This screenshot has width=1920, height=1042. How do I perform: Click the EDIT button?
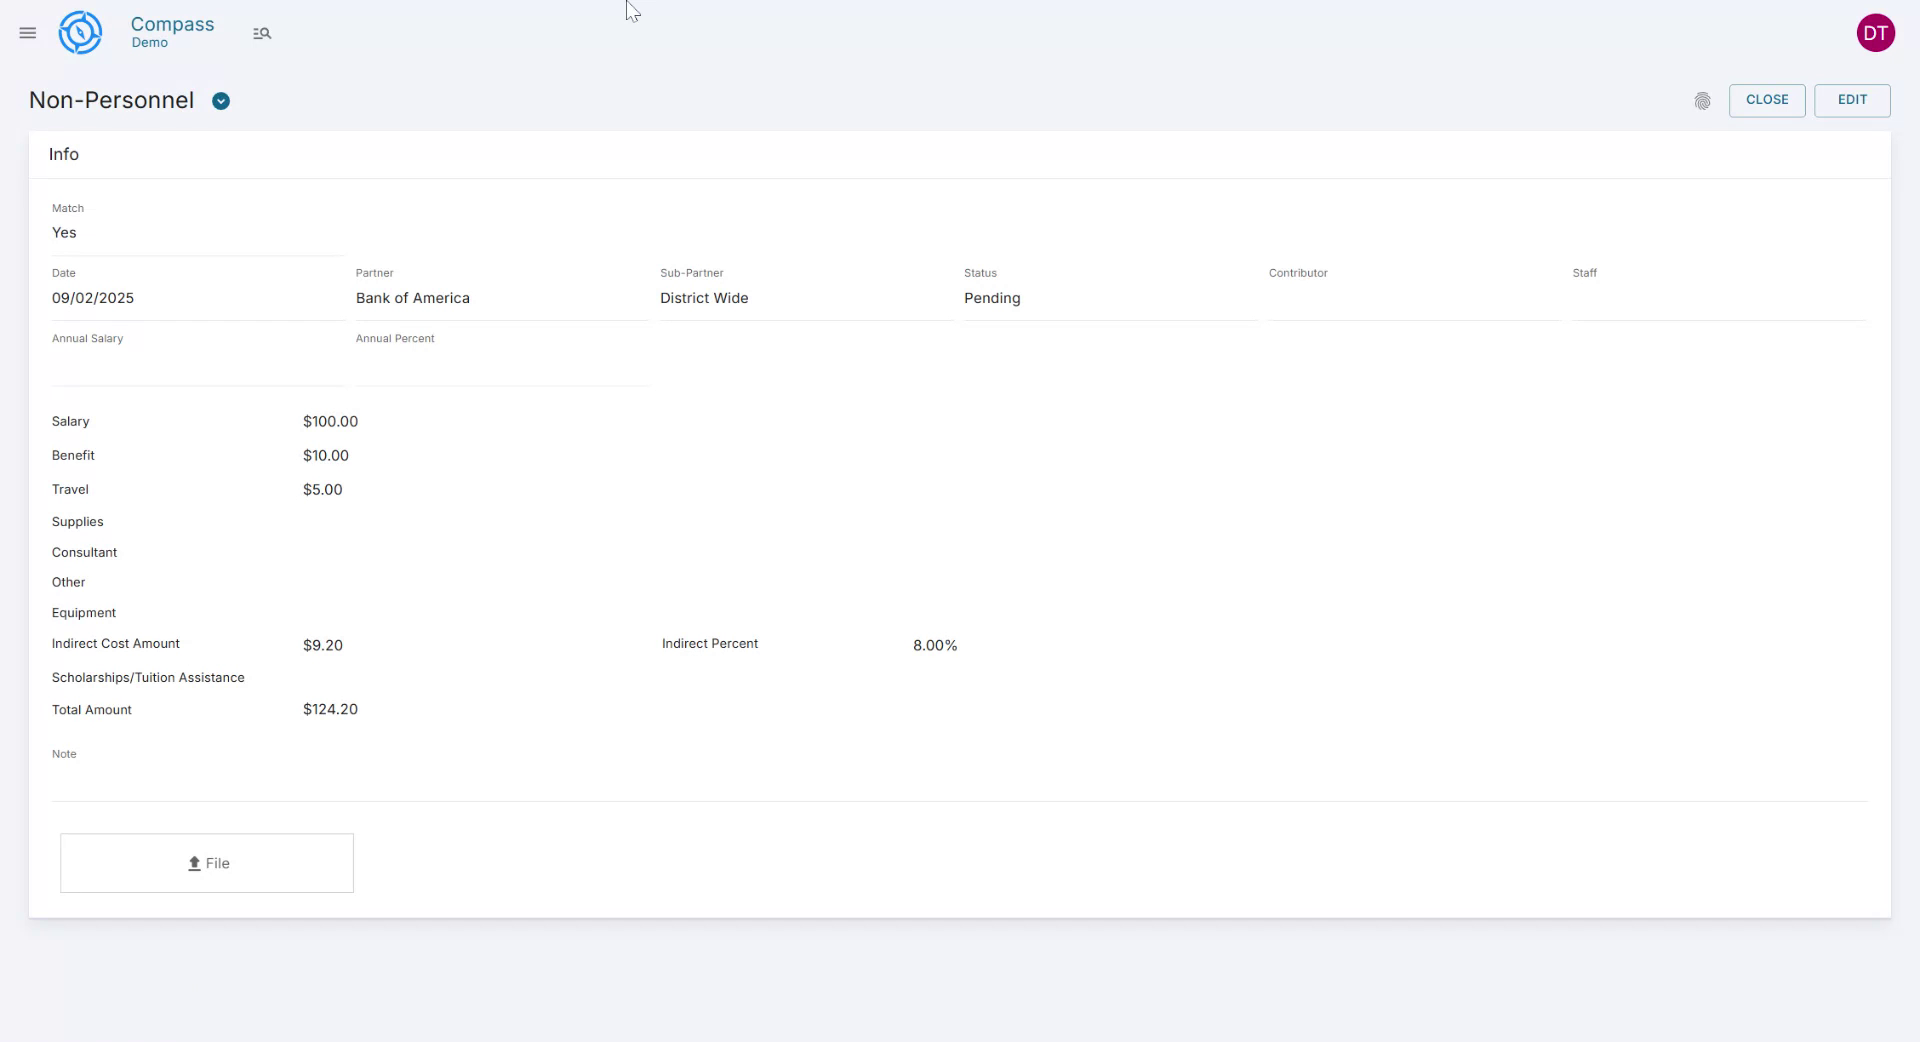pos(1851,100)
